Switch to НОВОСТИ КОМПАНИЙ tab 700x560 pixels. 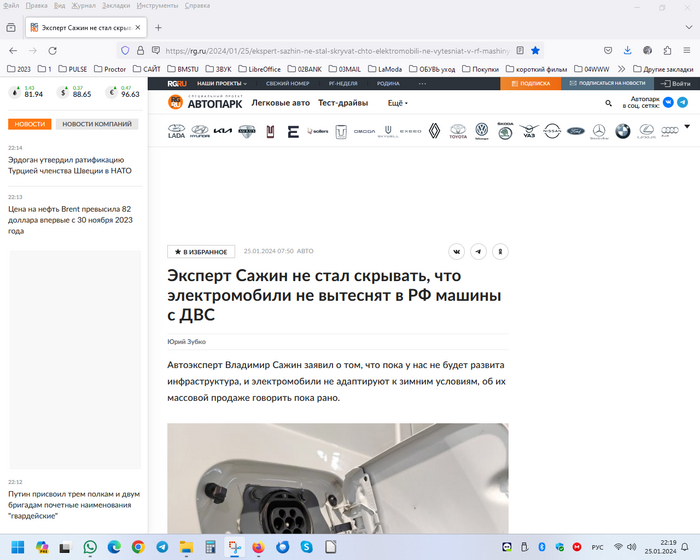(x=97, y=124)
